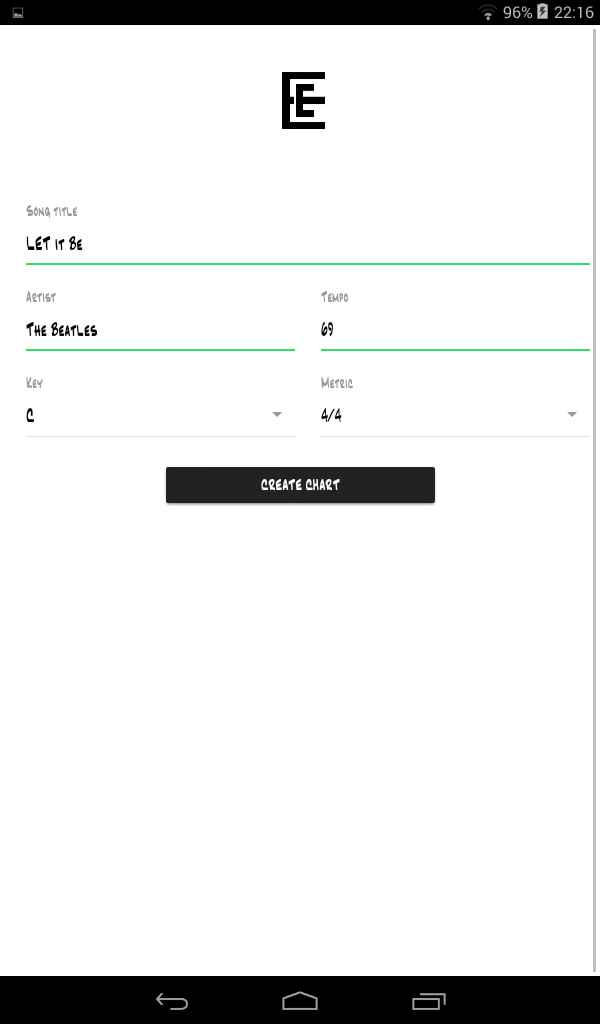Select the Tempo field showing 69
600x1024 pixels.
tap(455, 330)
